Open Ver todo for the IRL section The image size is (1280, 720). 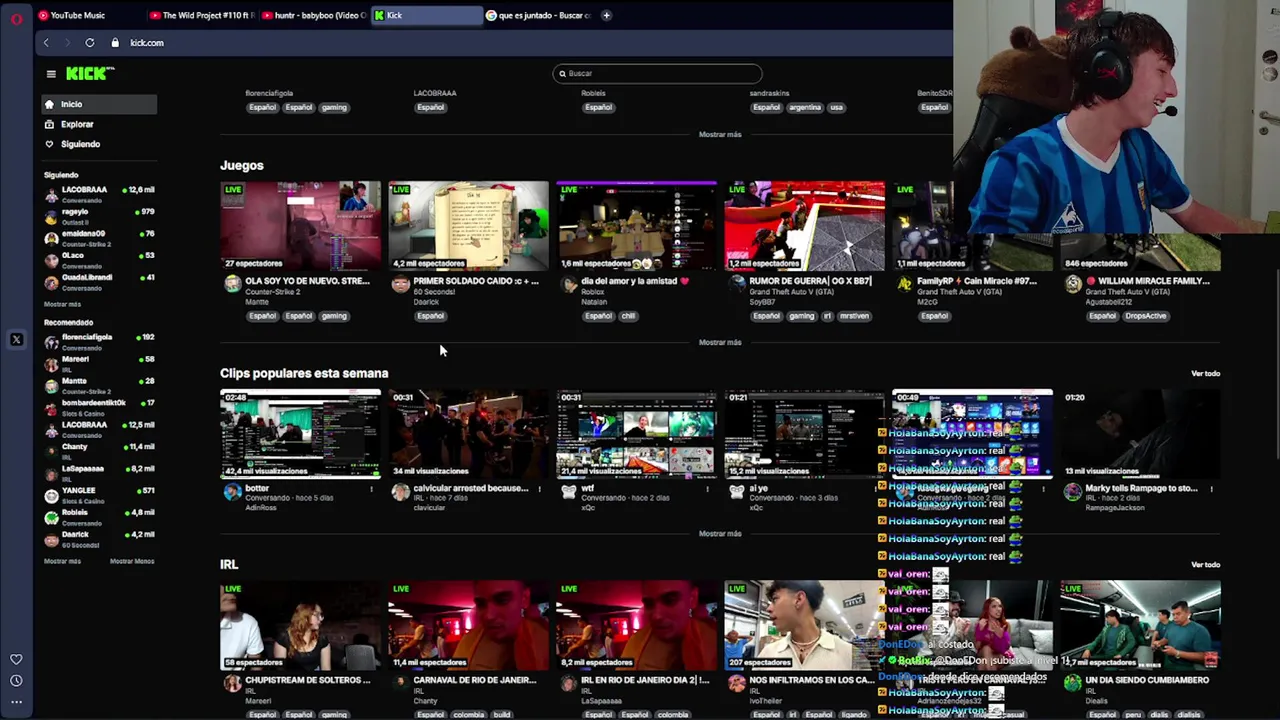pos(1205,565)
